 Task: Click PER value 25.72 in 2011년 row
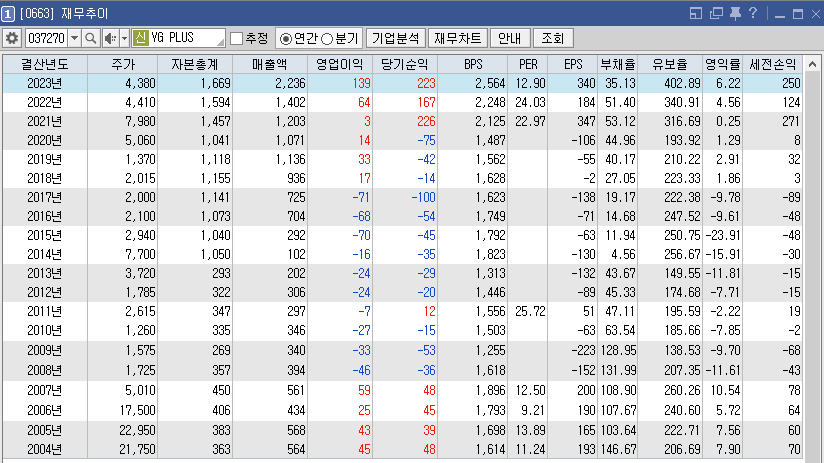pyautogui.click(x=530, y=311)
